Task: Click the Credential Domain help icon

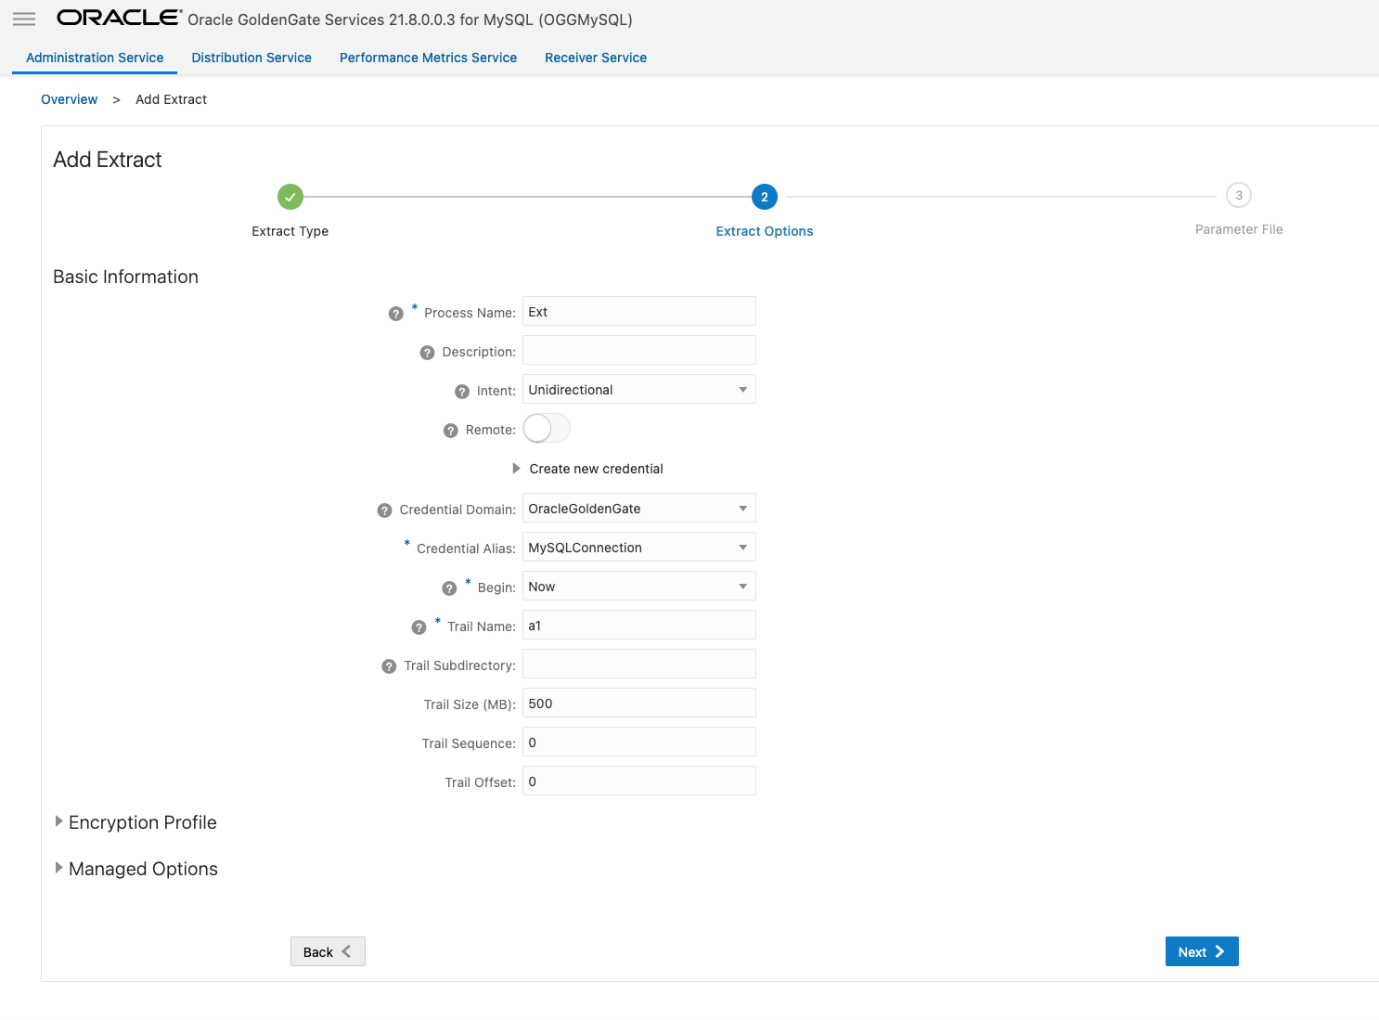Action: click(384, 510)
